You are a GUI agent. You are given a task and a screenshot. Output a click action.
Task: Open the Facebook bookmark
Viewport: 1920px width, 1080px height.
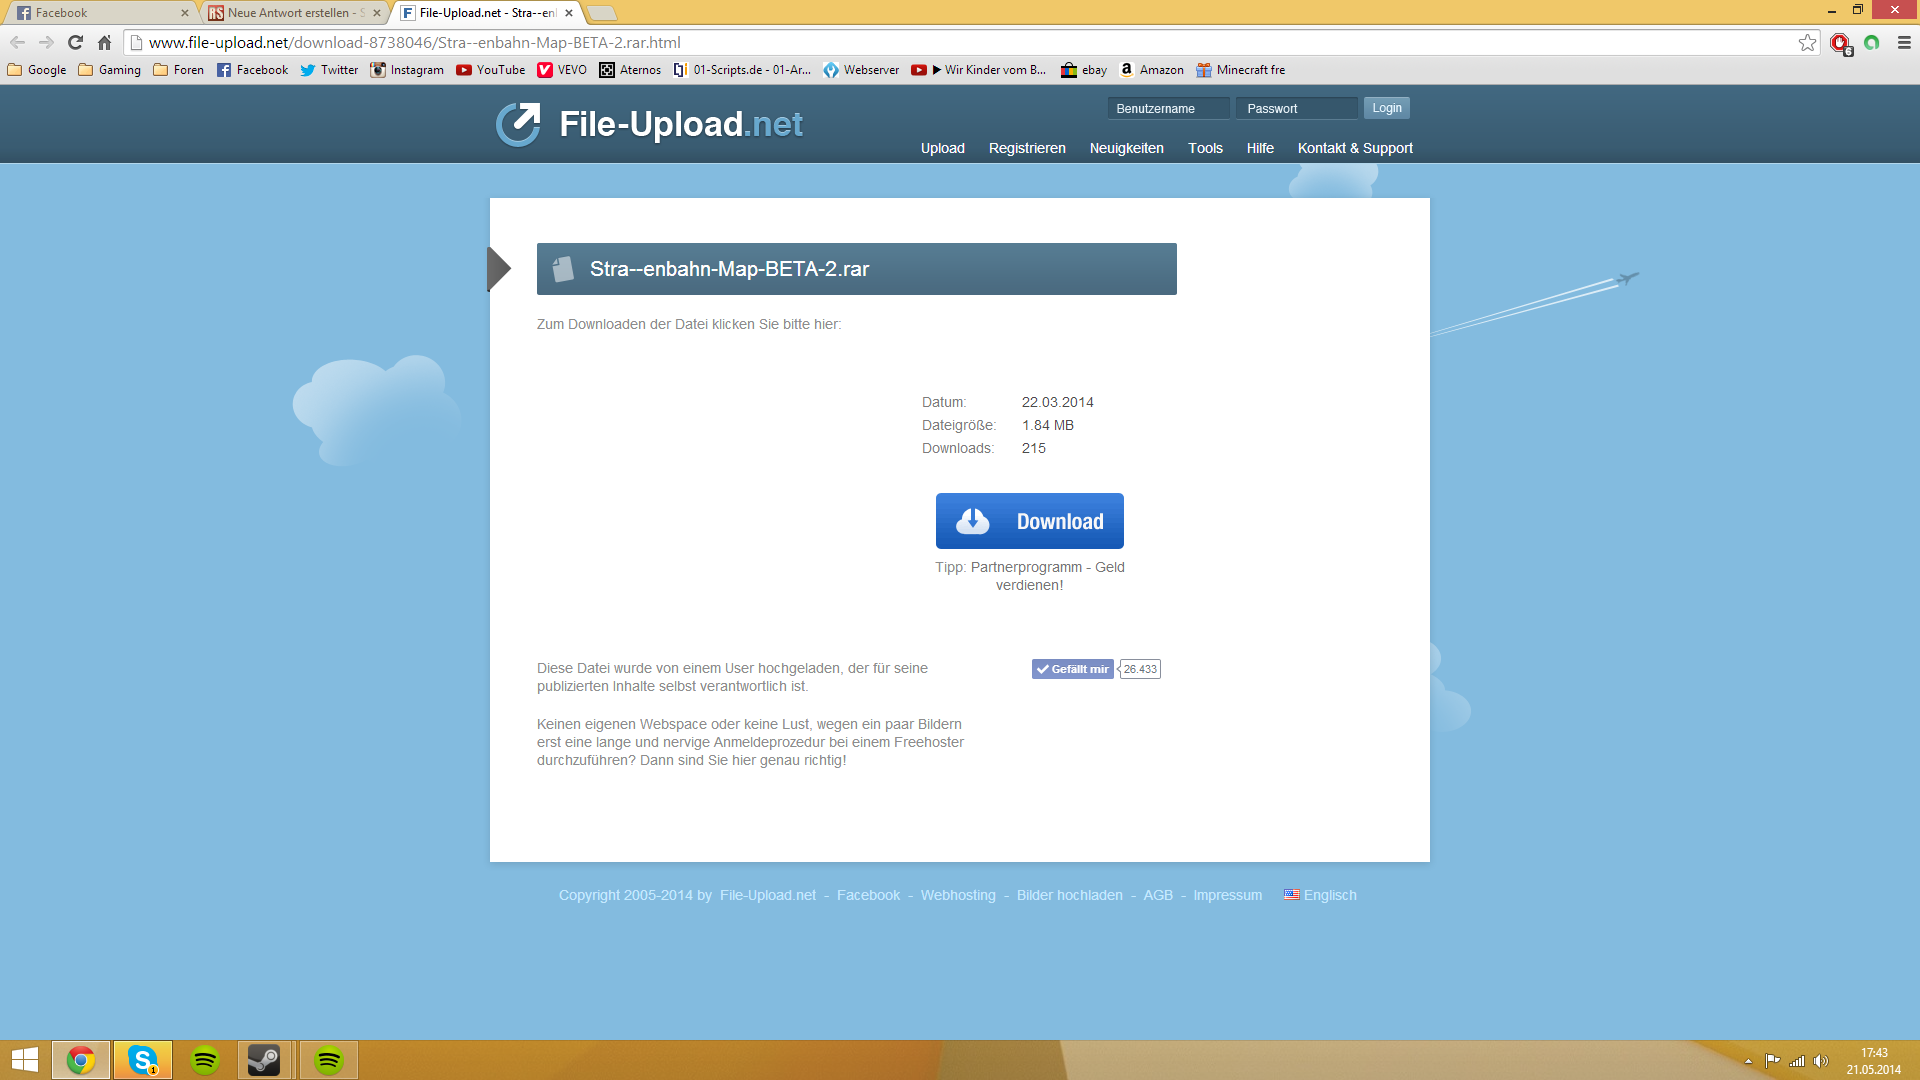252,70
